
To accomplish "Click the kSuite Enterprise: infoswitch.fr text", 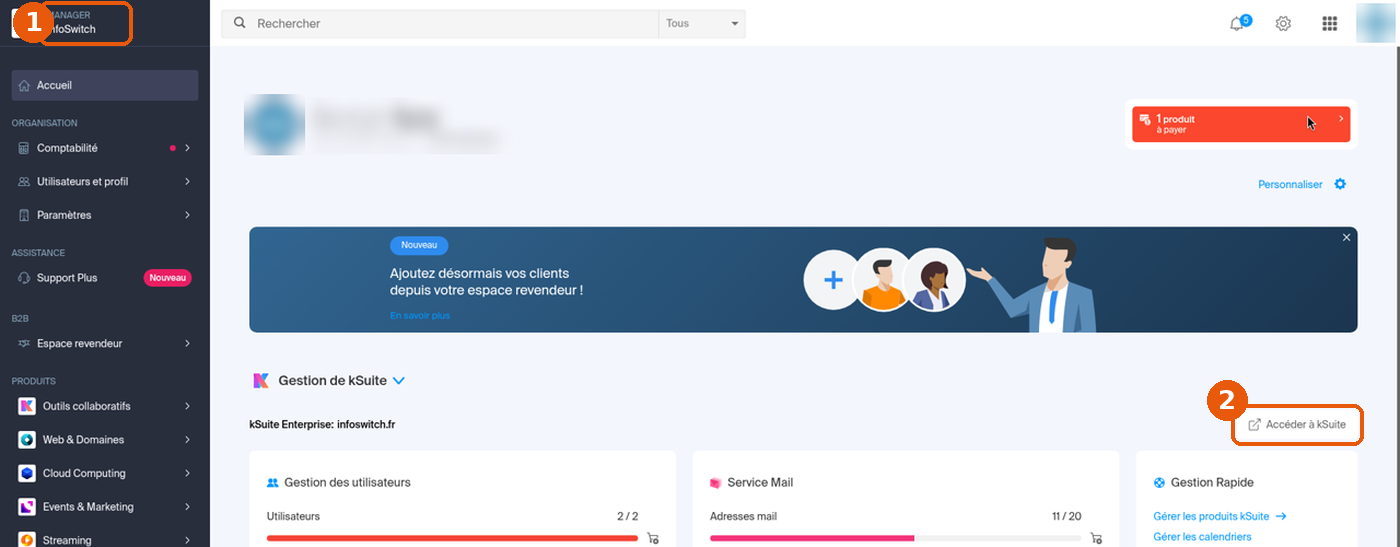I will (322, 425).
